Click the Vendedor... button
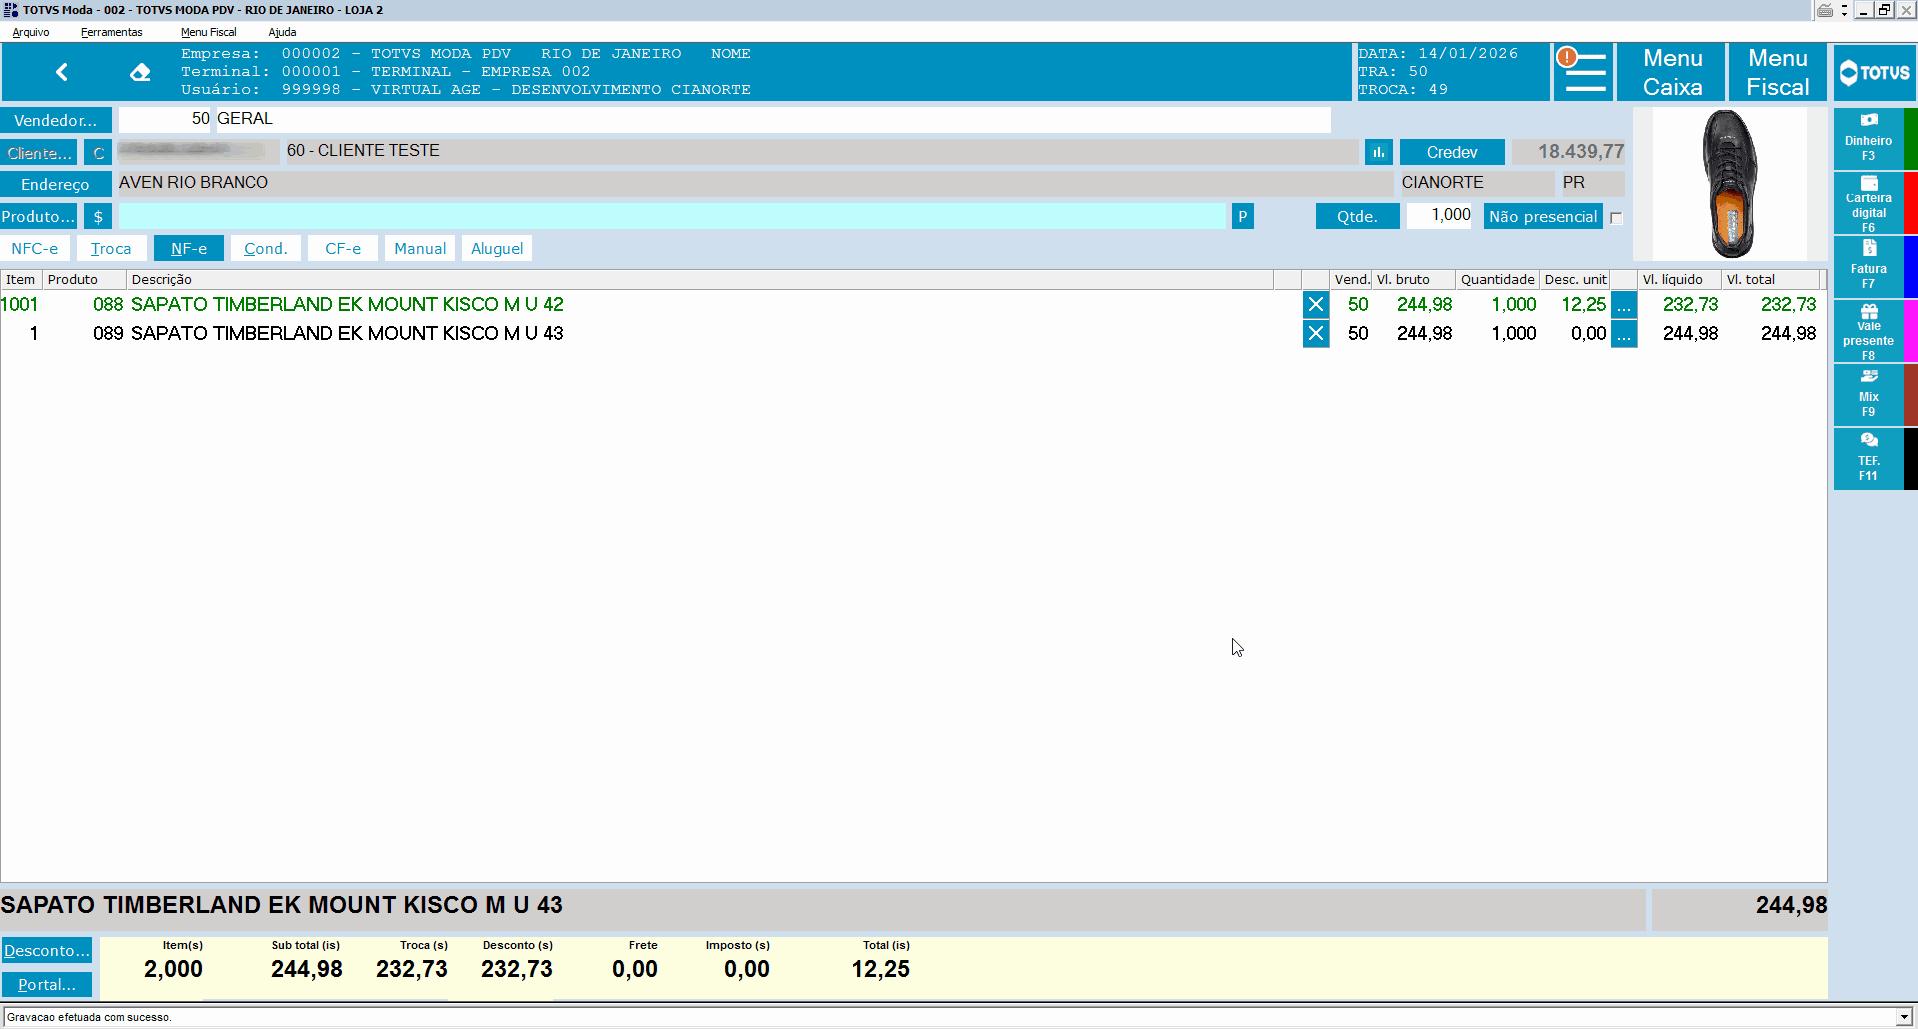 tap(55, 121)
